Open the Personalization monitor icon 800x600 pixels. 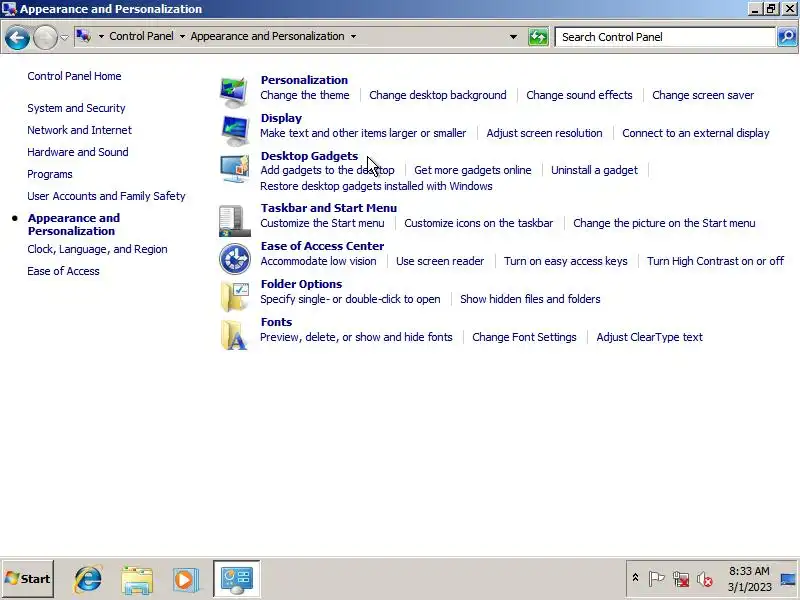[234, 92]
